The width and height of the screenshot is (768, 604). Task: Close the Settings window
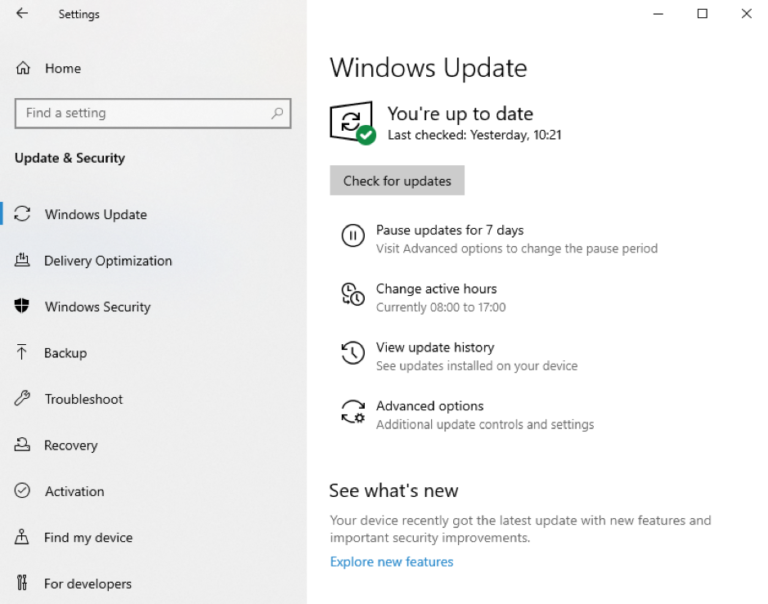tap(746, 14)
